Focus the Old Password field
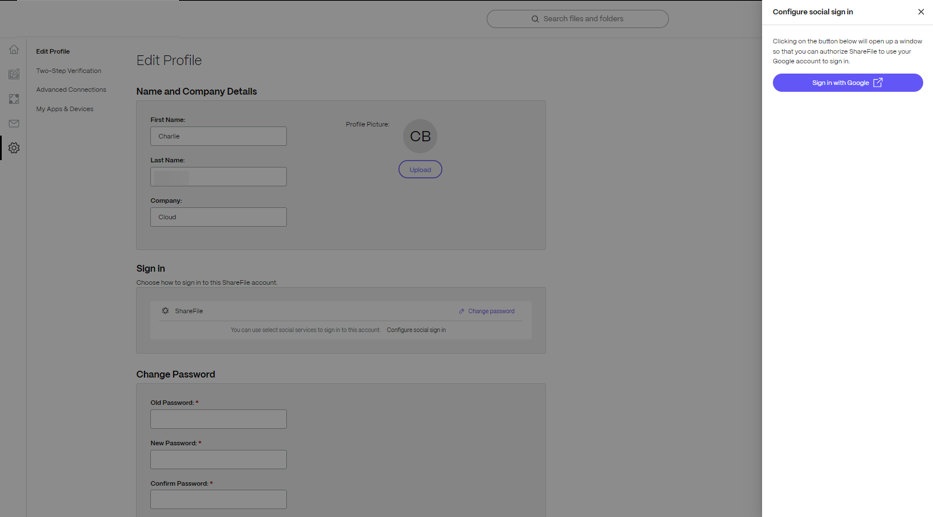Screen dimensions: 933x517 pos(218,419)
